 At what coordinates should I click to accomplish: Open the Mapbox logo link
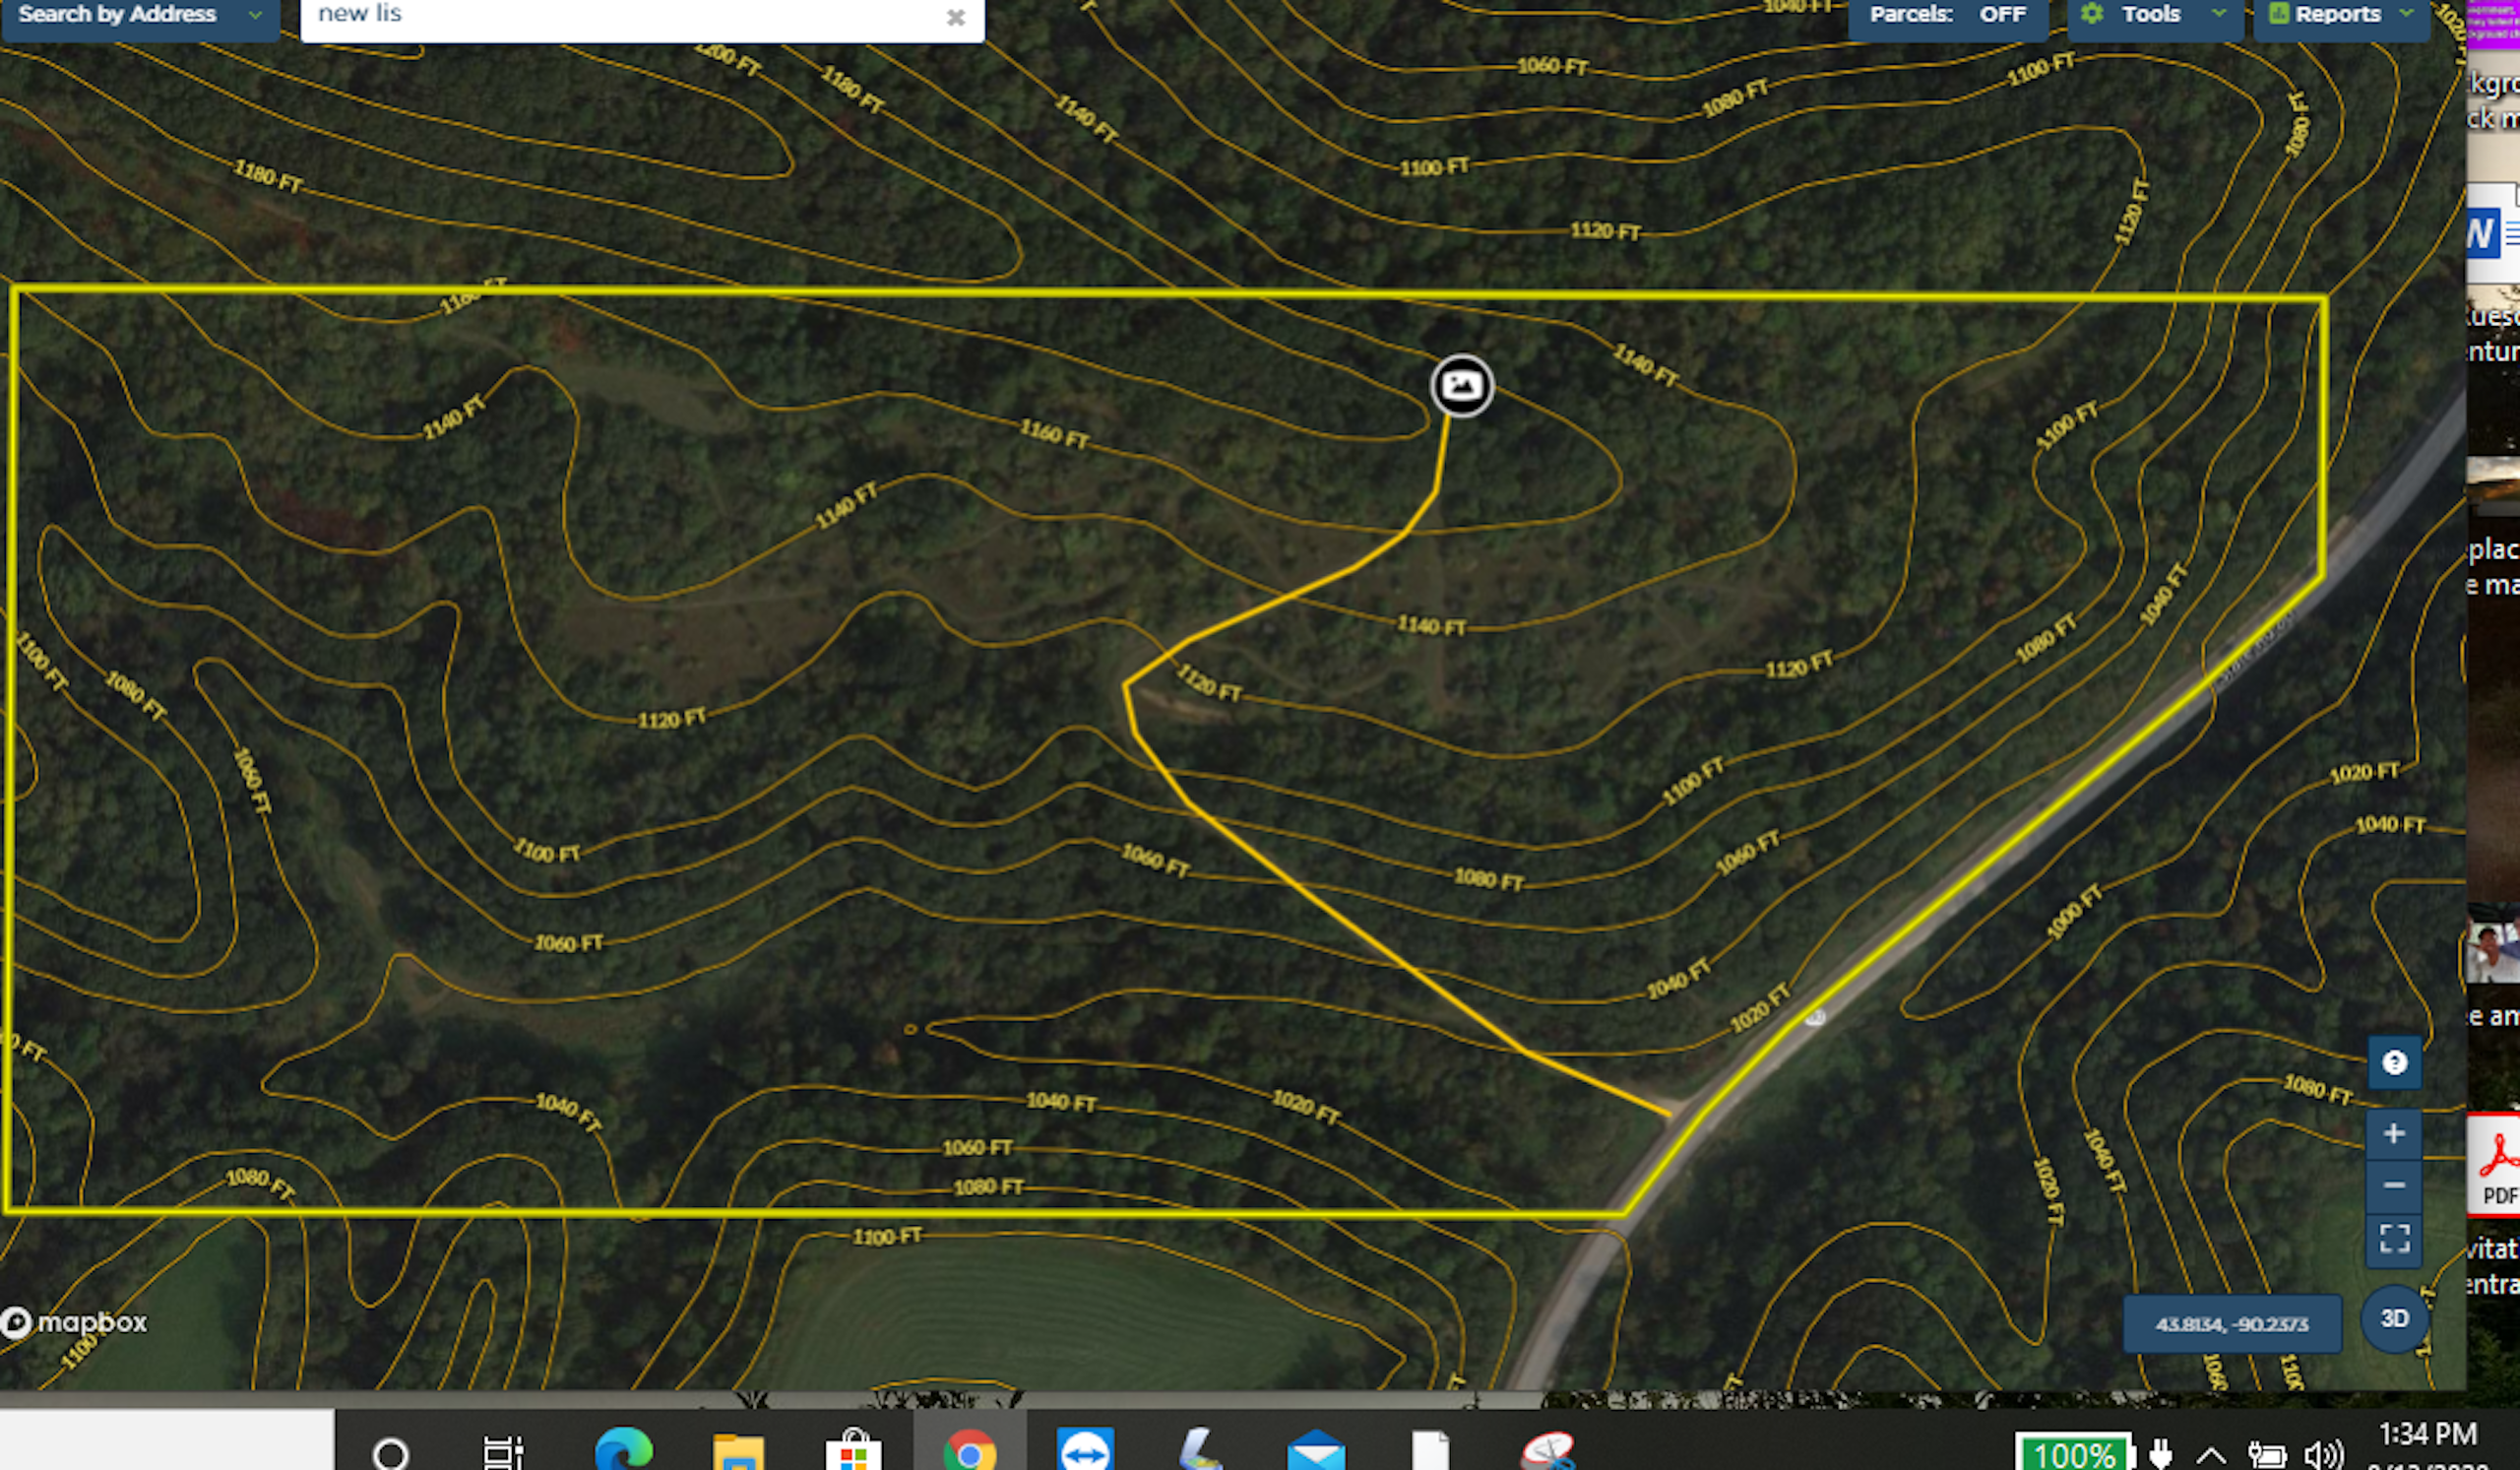tap(74, 1322)
